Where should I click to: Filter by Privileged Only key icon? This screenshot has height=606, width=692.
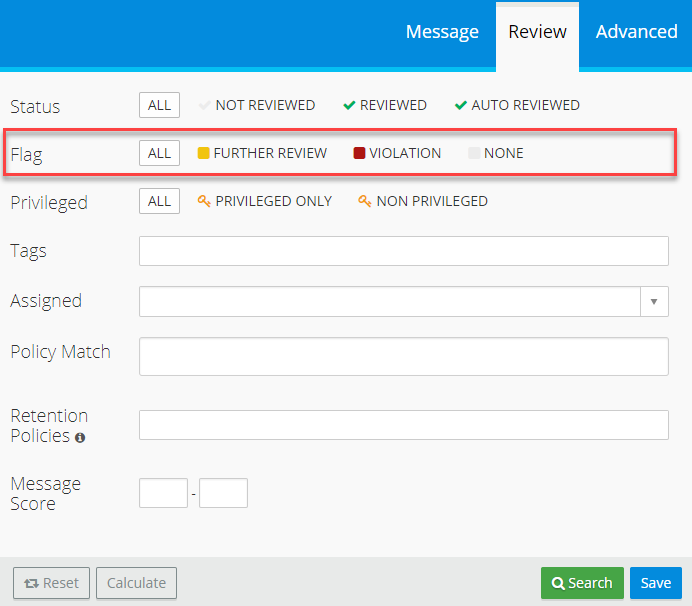[x=204, y=202]
